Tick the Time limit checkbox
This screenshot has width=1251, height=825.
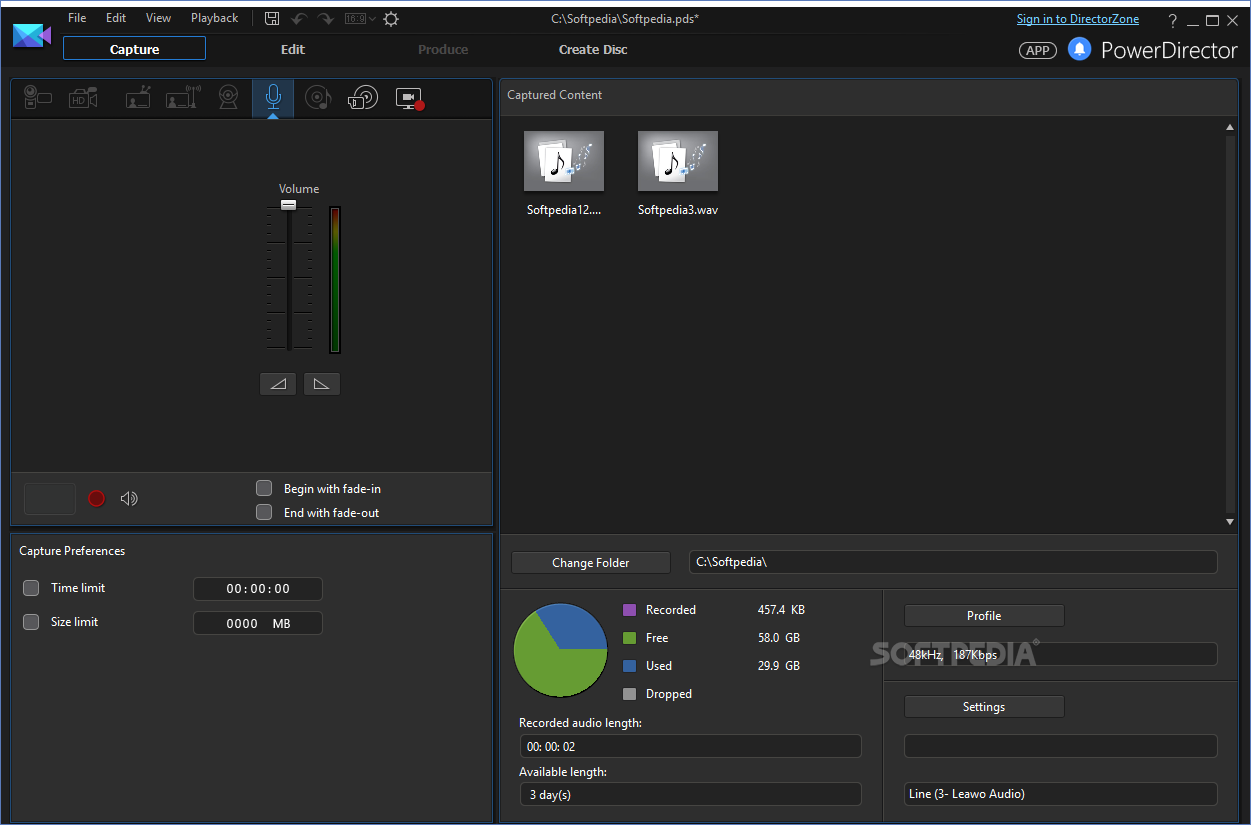click(x=31, y=588)
